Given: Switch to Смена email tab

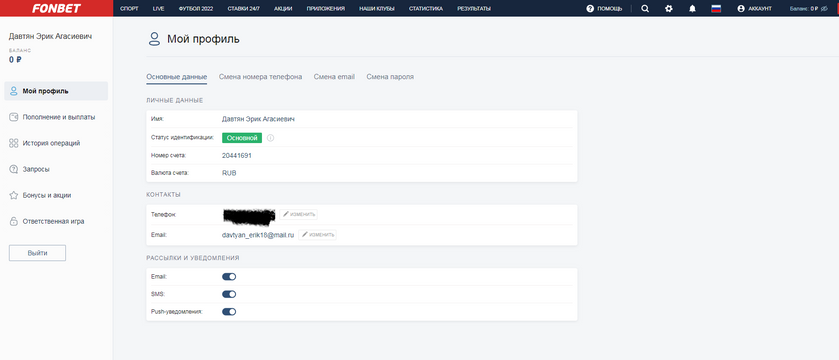Looking at the screenshot, I should 334,77.
